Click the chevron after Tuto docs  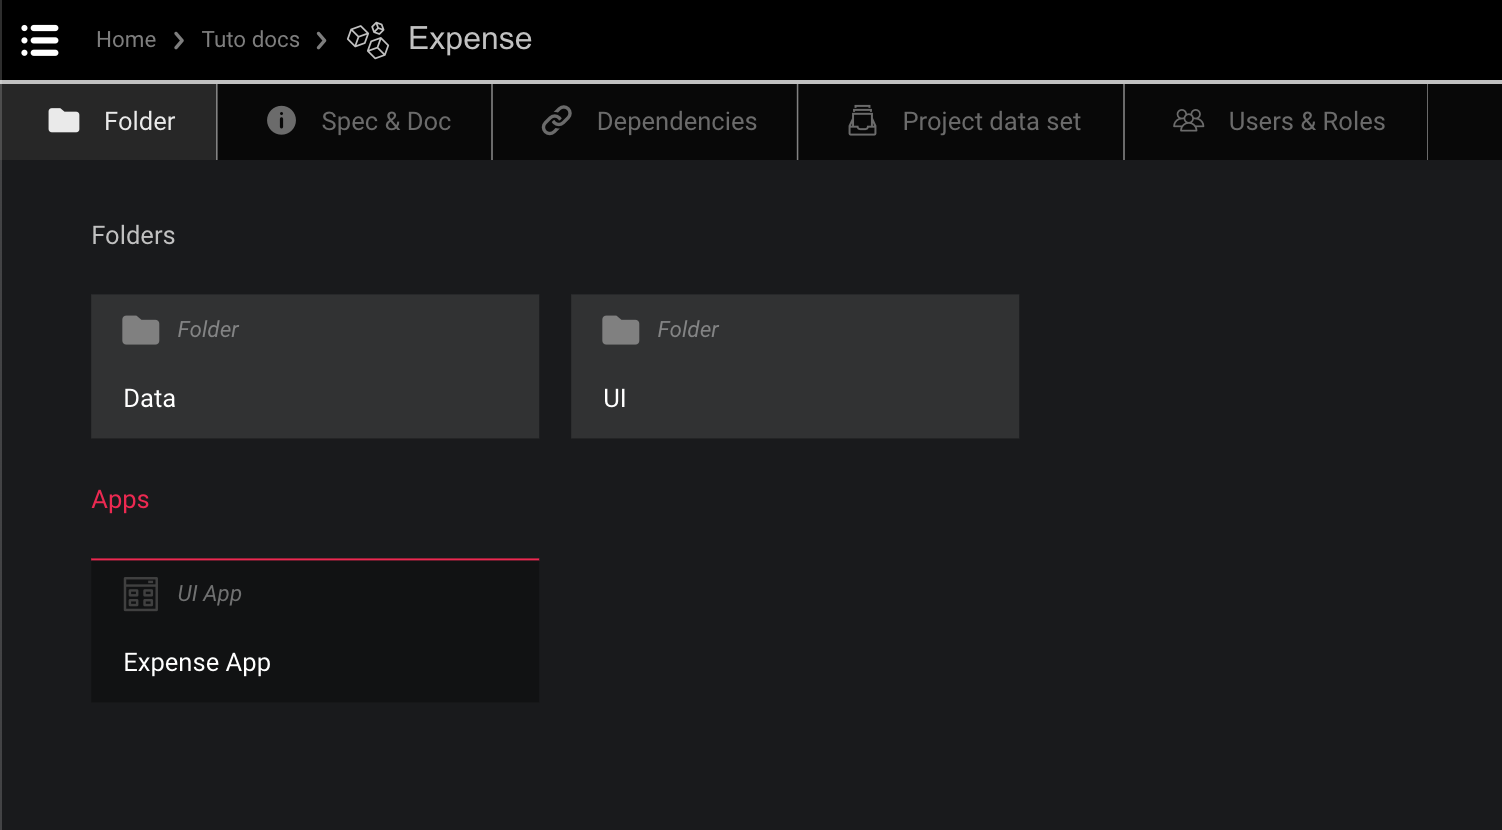tap(322, 39)
